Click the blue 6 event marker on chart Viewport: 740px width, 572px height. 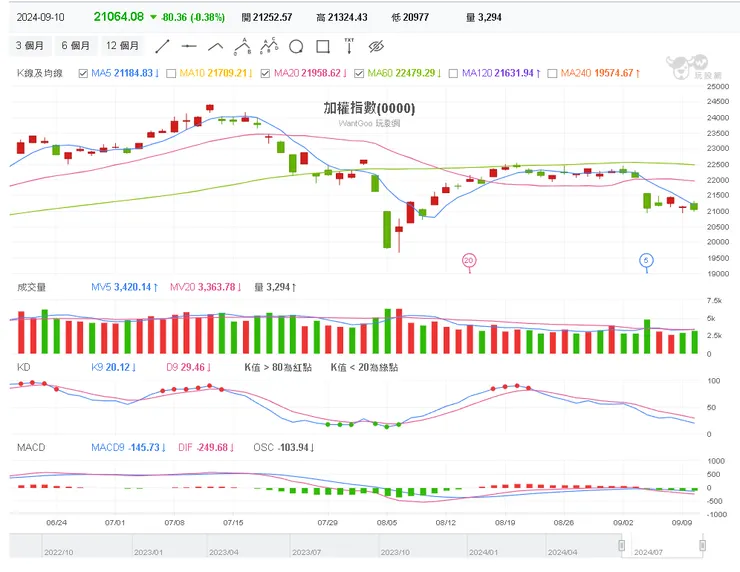point(646,260)
